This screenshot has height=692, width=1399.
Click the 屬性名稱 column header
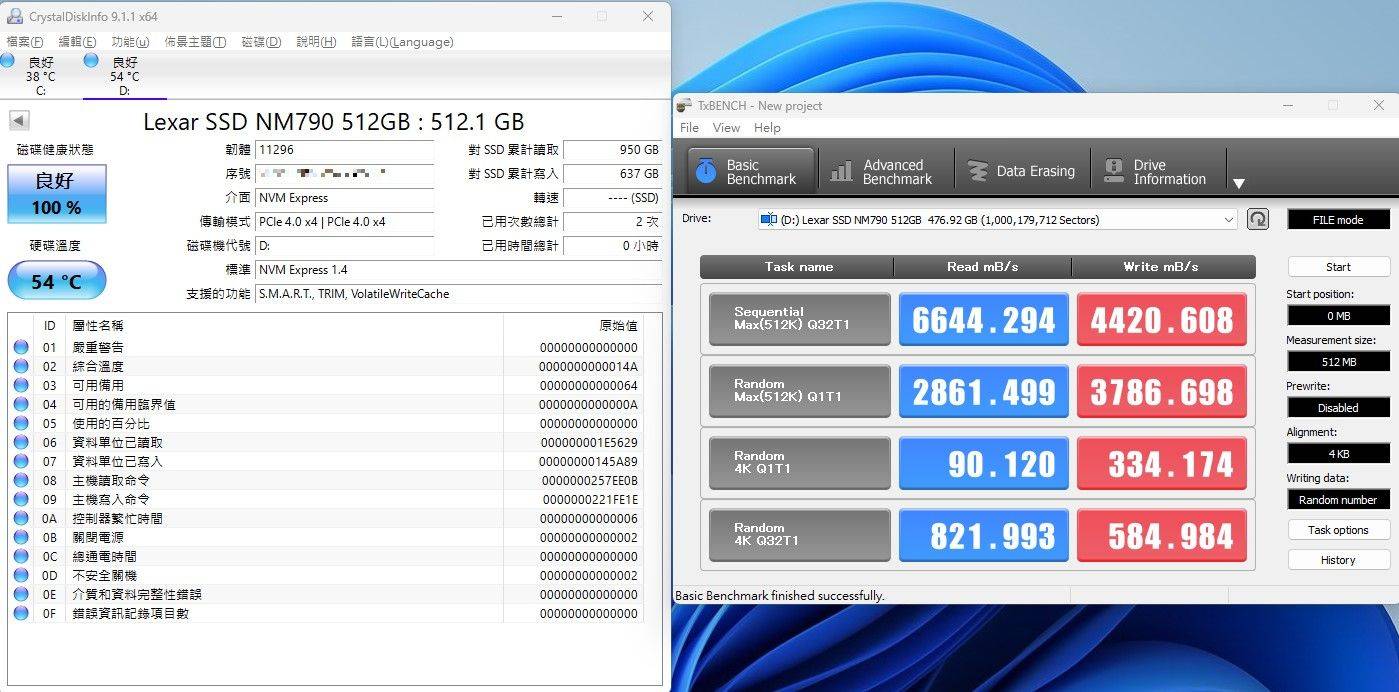coord(284,326)
